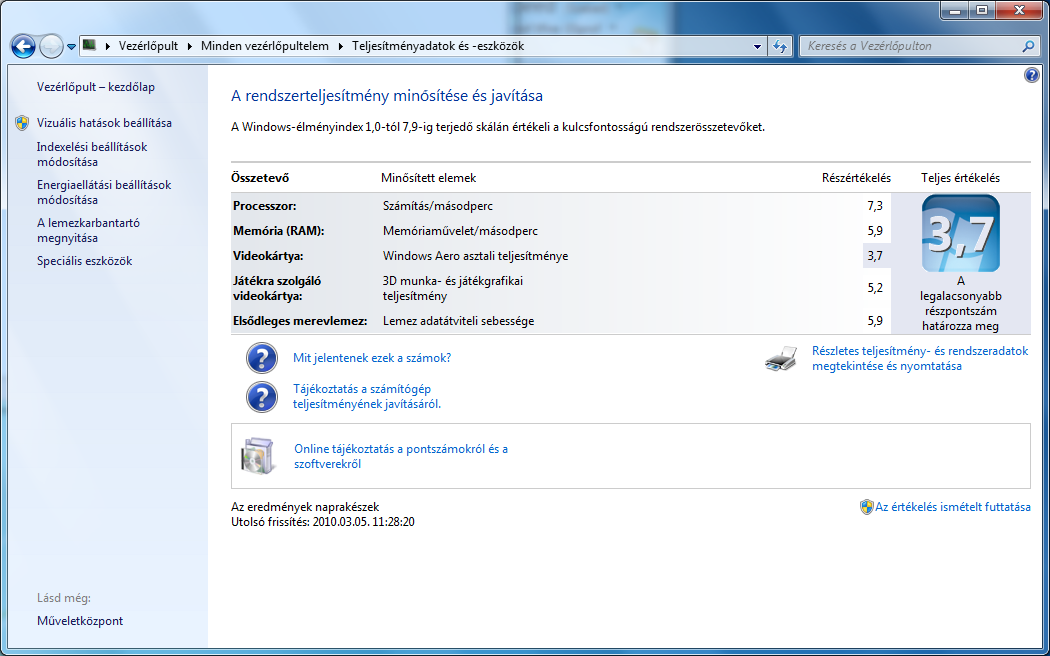The height and width of the screenshot is (656, 1050).
Task: Open help with the blue question icon
Action: point(1032,75)
